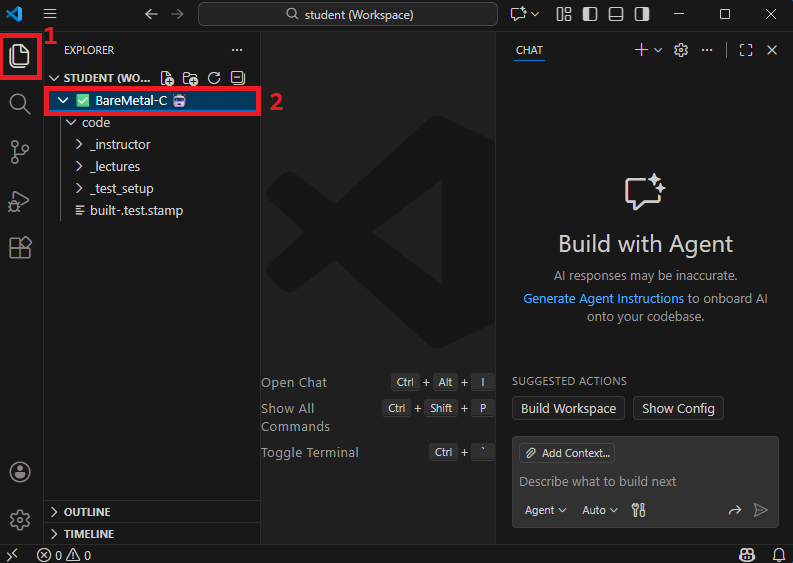Screen dimensions: 793x563
Task: Follow the Generate Agent Instructions link
Action: (x=603, y=298)
